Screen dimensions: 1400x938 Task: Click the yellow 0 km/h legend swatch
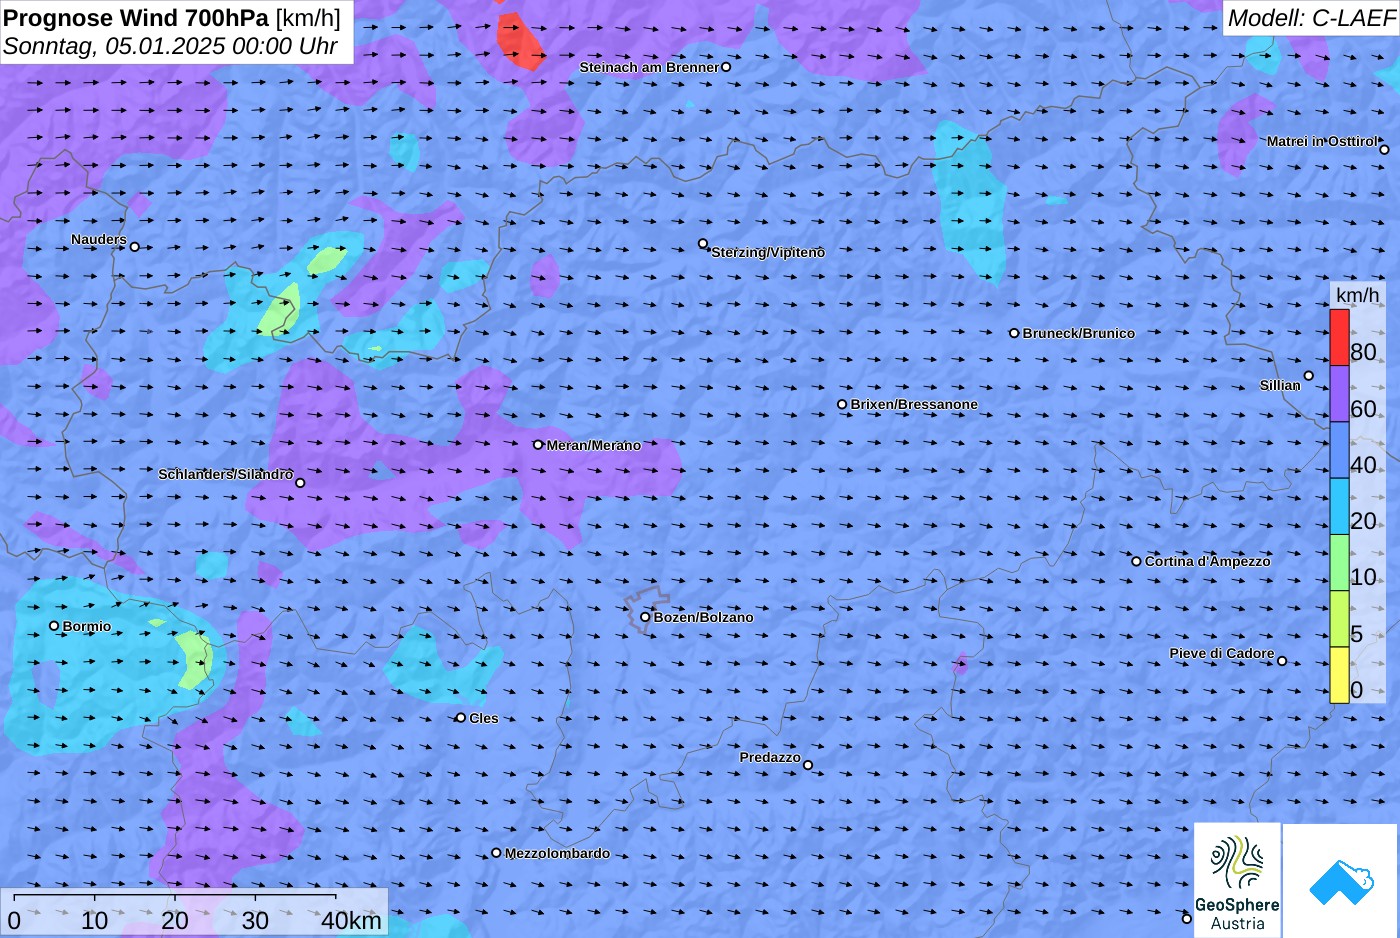click(x=1339, y=675)
